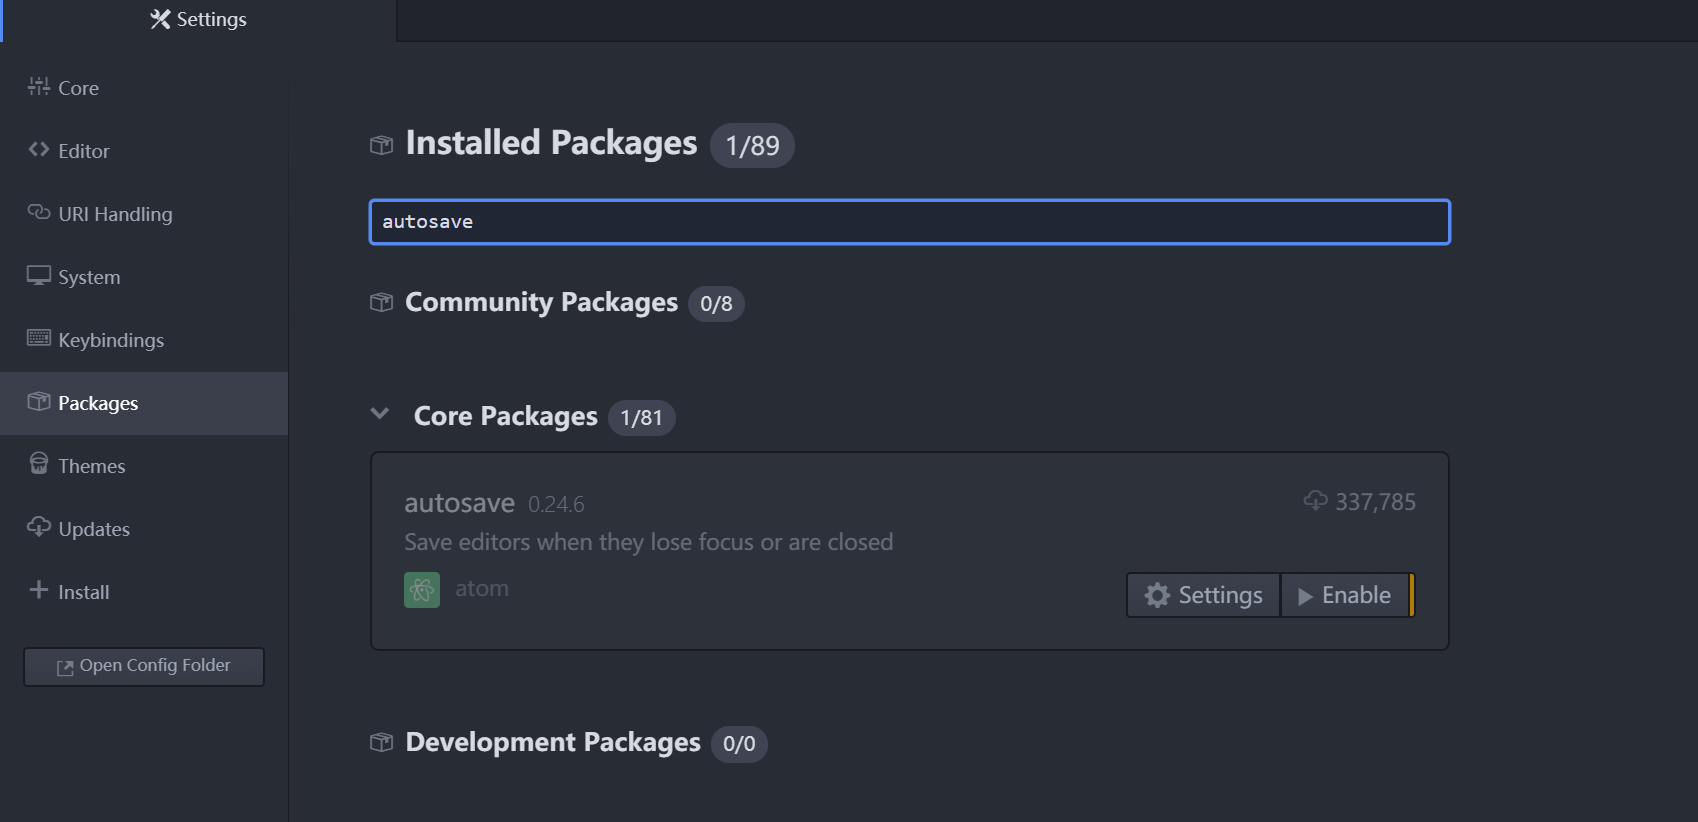Click the Development Packages heading

[552, 742]
